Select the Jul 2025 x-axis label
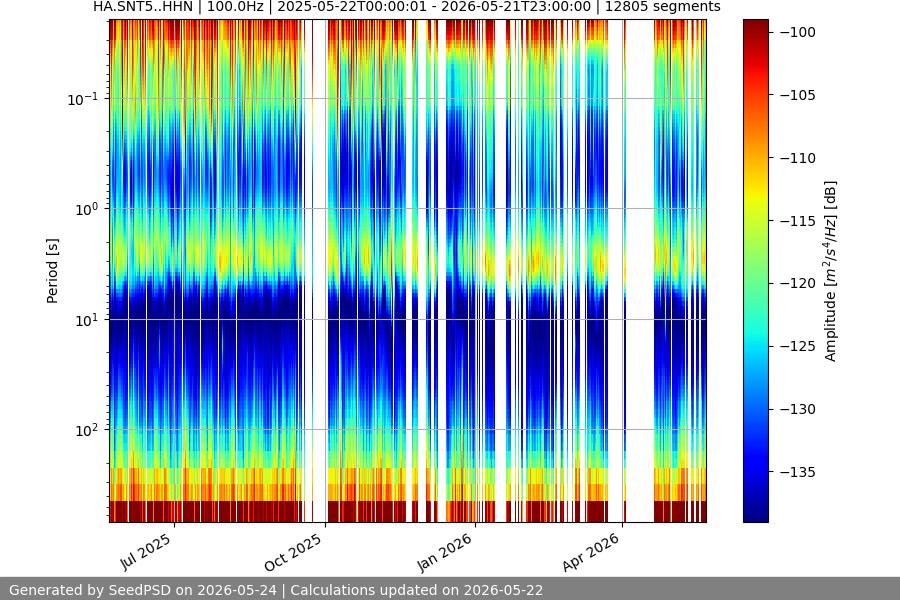Screen dimensions: 900x600 146,551
